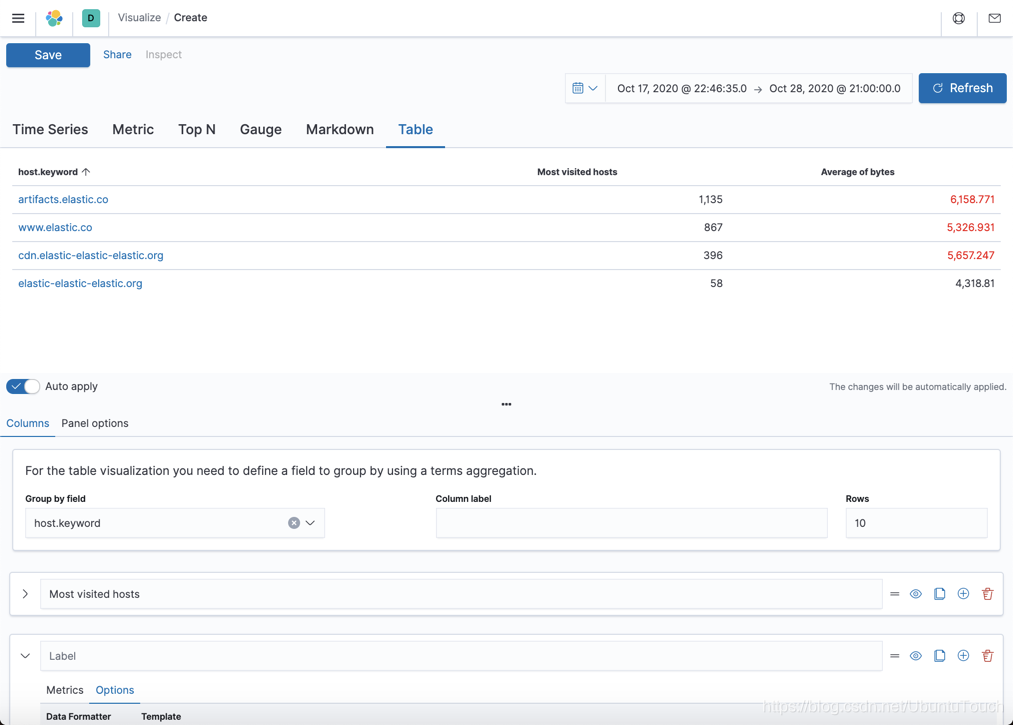Switch to the Top N tab
The width and height of the screenshot is (1013, 725).
[x=197, y=129]
